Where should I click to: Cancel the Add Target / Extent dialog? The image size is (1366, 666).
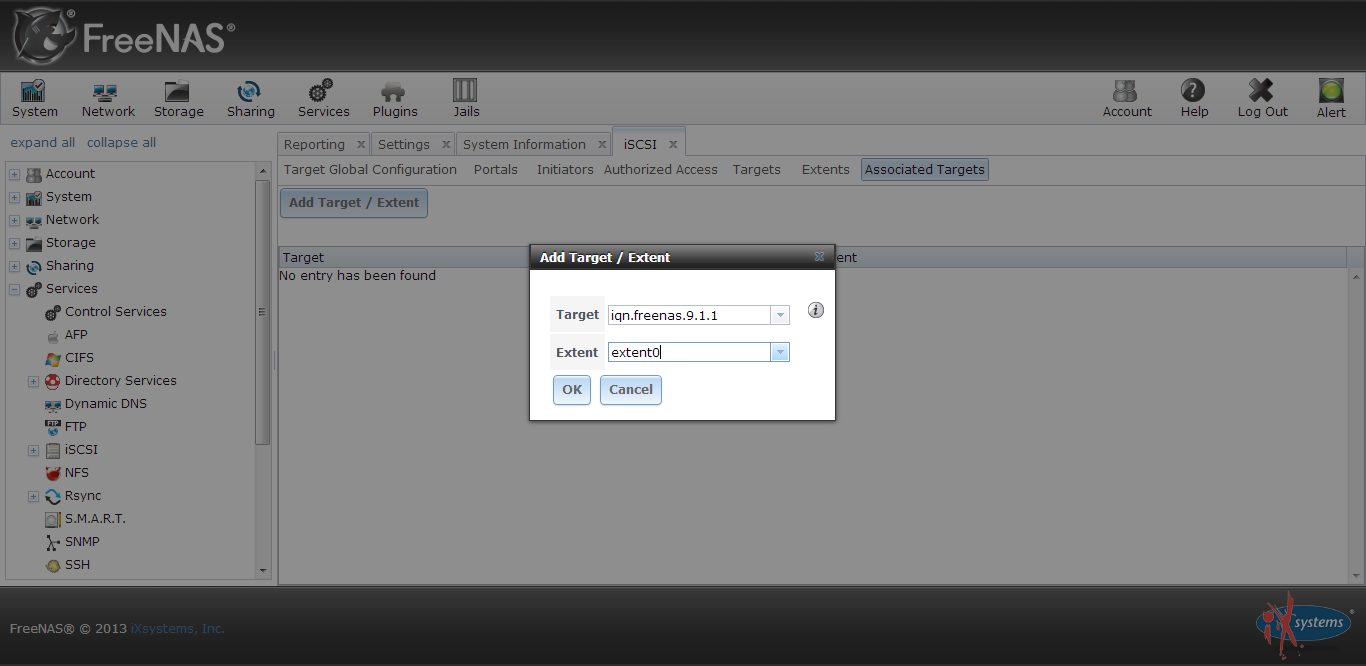631,390
